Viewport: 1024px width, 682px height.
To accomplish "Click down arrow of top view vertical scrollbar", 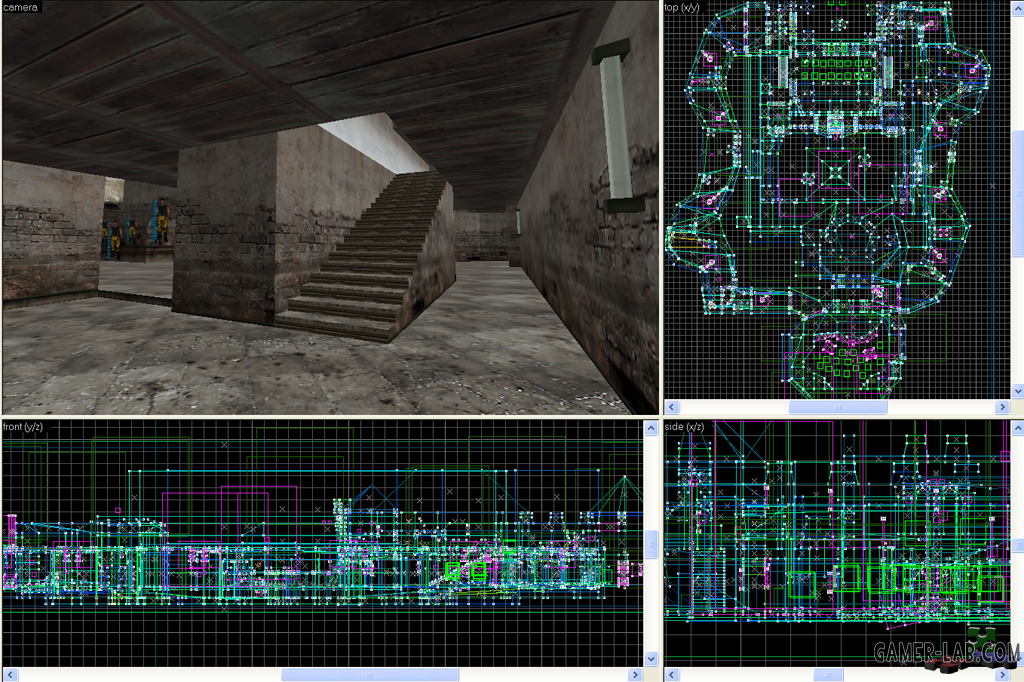I will (1017, 391).
